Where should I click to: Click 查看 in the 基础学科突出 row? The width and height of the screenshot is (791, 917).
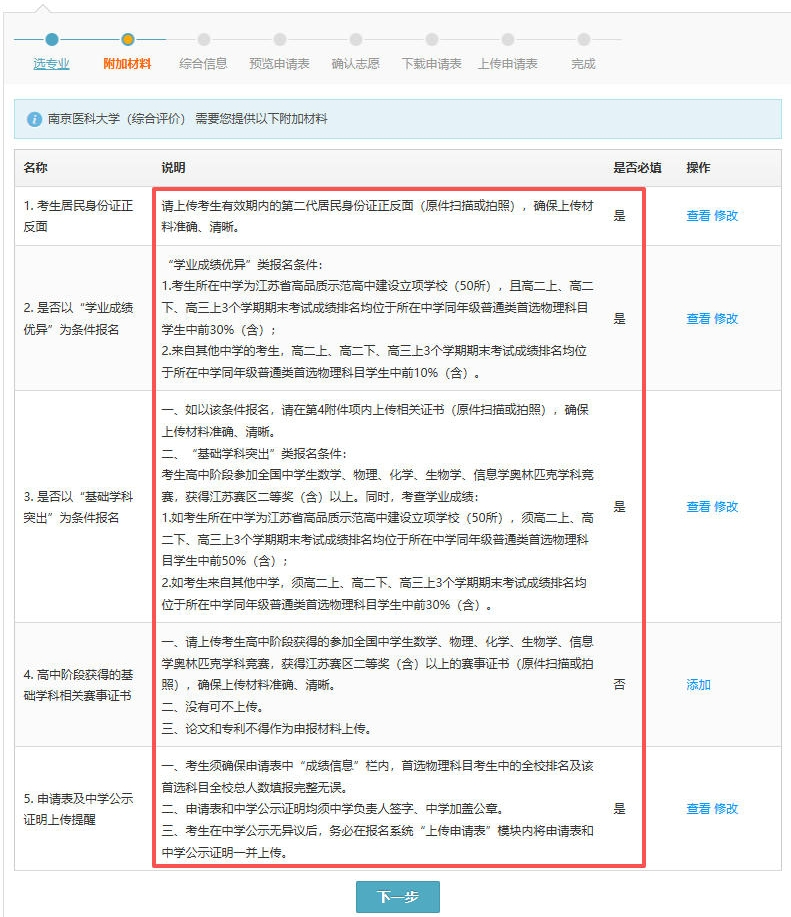point(698,506)
